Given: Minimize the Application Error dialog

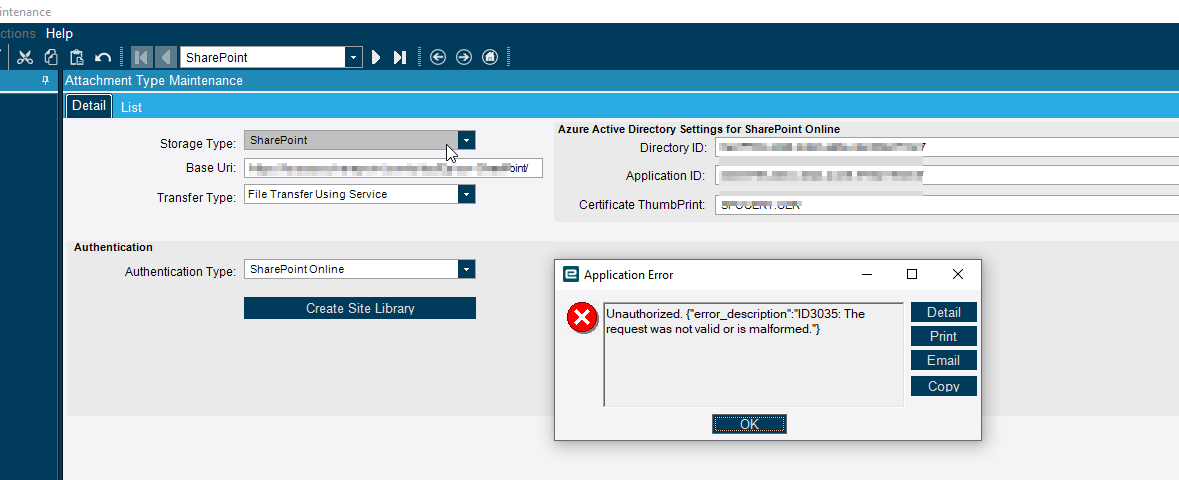Looking at the screenshot, I should click(866, 275).
